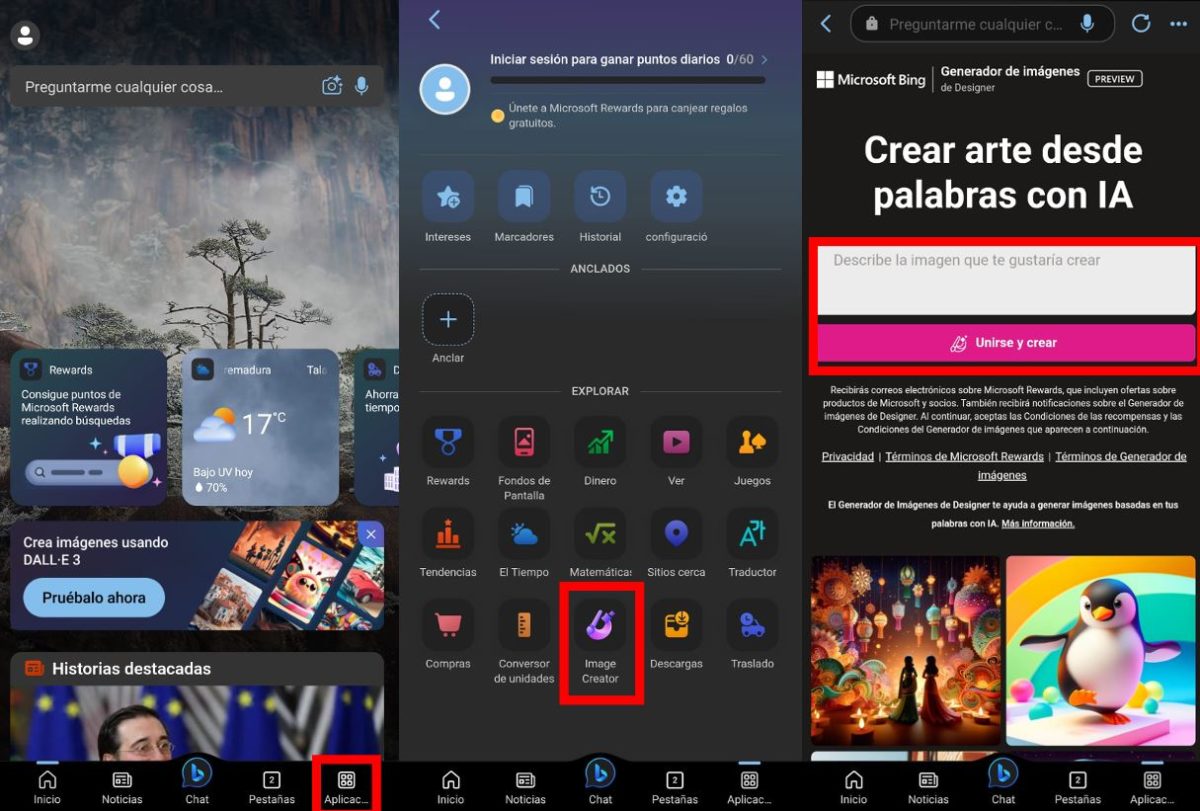
Task: Focus the browser address bar field
Action: point(981,23)
